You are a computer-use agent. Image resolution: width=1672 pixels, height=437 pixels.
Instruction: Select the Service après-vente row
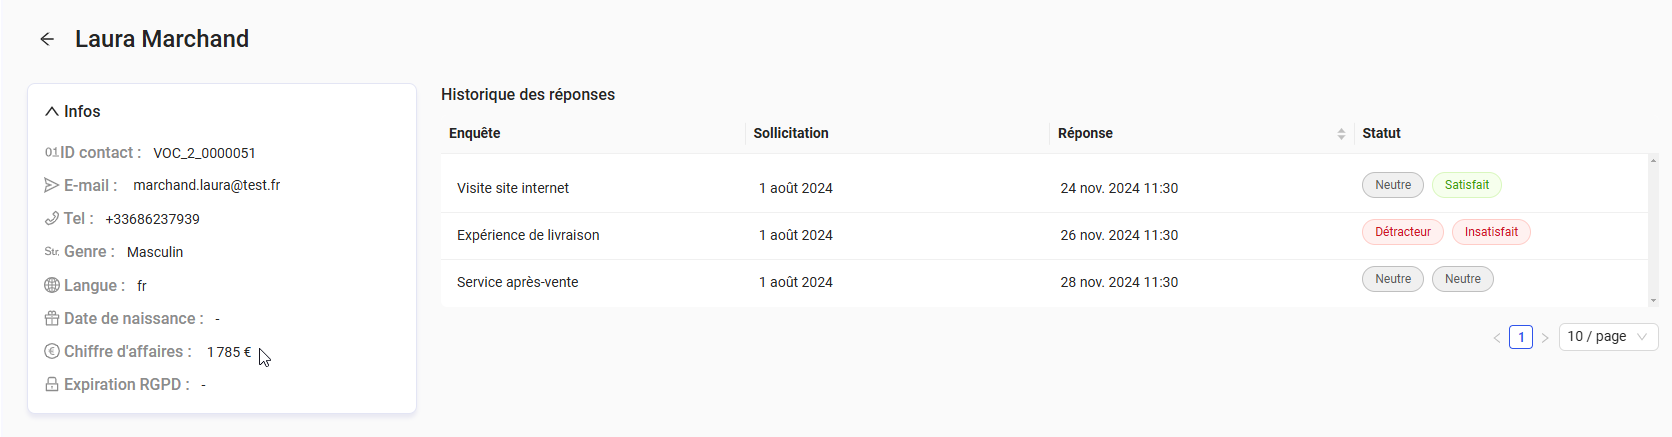tap(517, 282)
